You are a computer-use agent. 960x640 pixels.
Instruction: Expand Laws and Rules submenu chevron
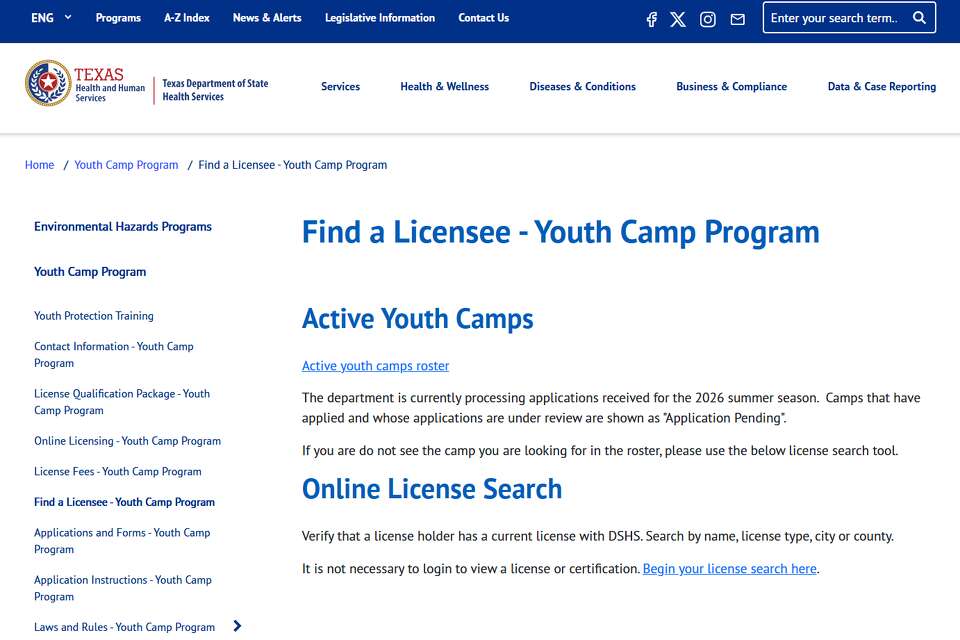coord(238,626)
